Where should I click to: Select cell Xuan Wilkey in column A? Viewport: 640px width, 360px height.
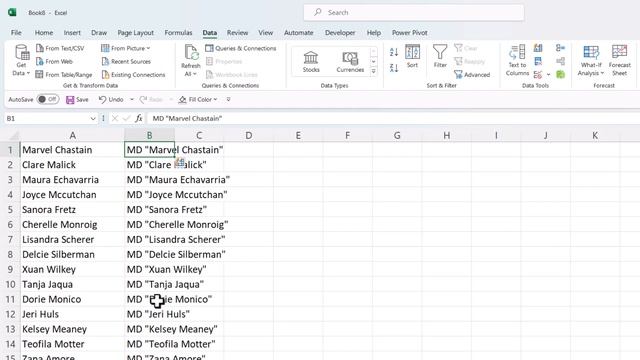coord(72,269)
